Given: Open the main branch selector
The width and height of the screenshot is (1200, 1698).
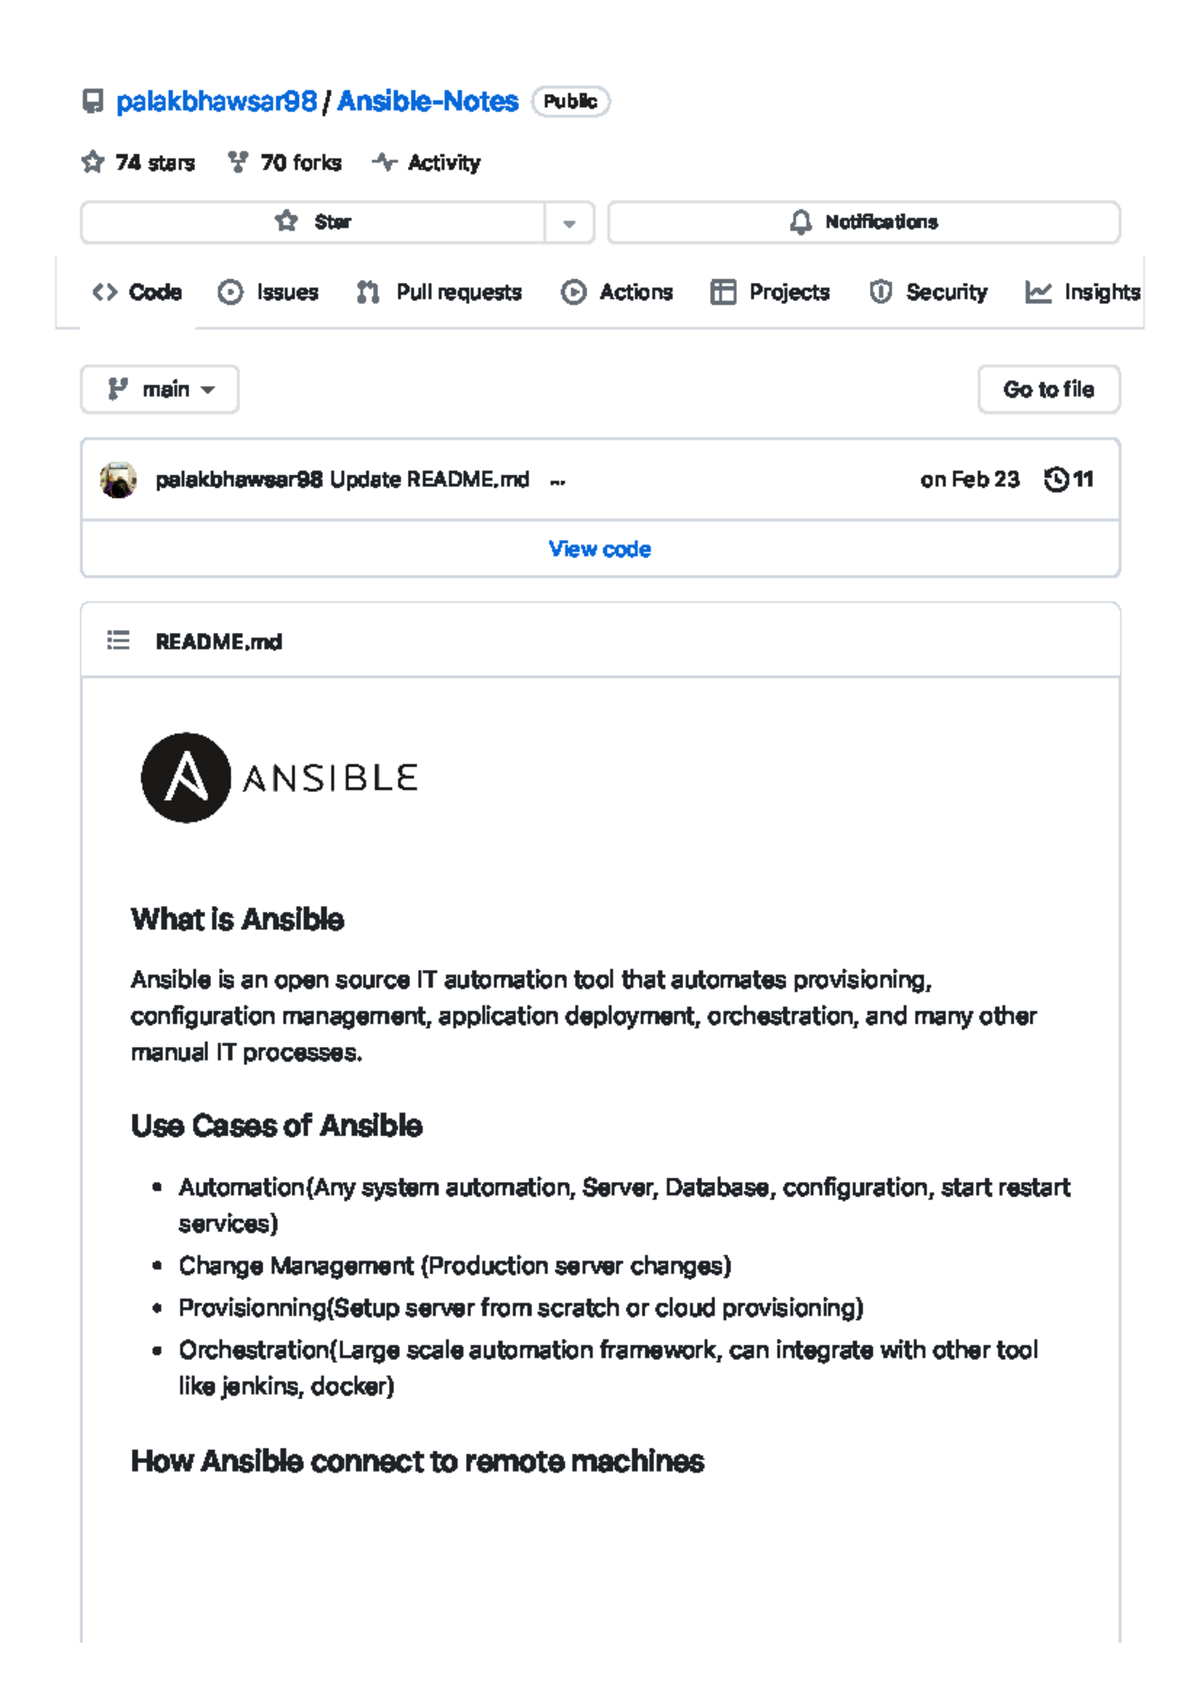Looking at the screenshot, I should [158, 388].
